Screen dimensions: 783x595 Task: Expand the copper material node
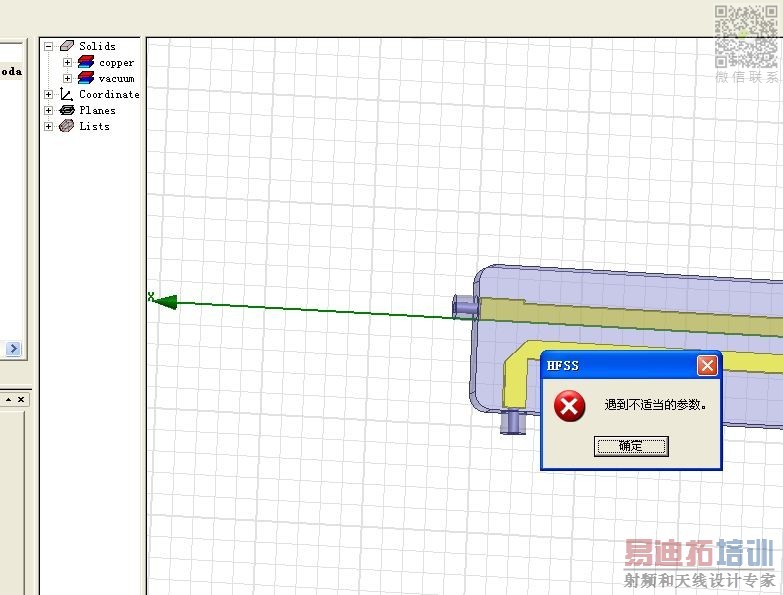67,62
